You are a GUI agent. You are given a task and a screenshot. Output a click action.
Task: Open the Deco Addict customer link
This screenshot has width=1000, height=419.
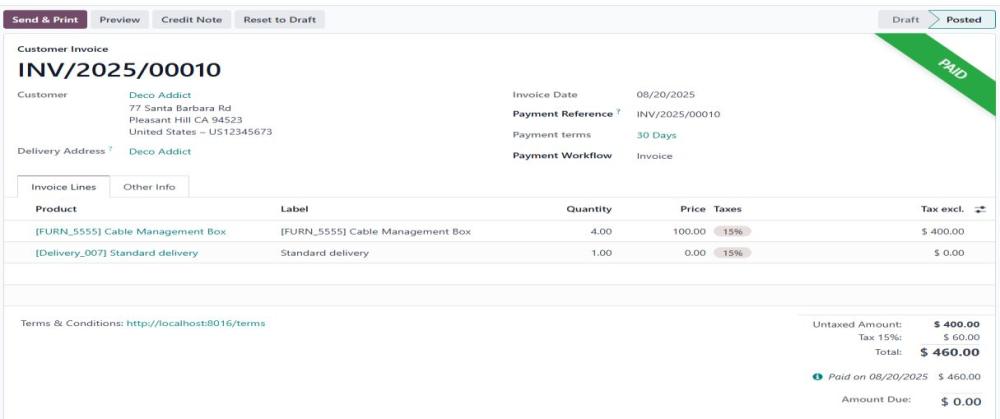click(160, 95)
